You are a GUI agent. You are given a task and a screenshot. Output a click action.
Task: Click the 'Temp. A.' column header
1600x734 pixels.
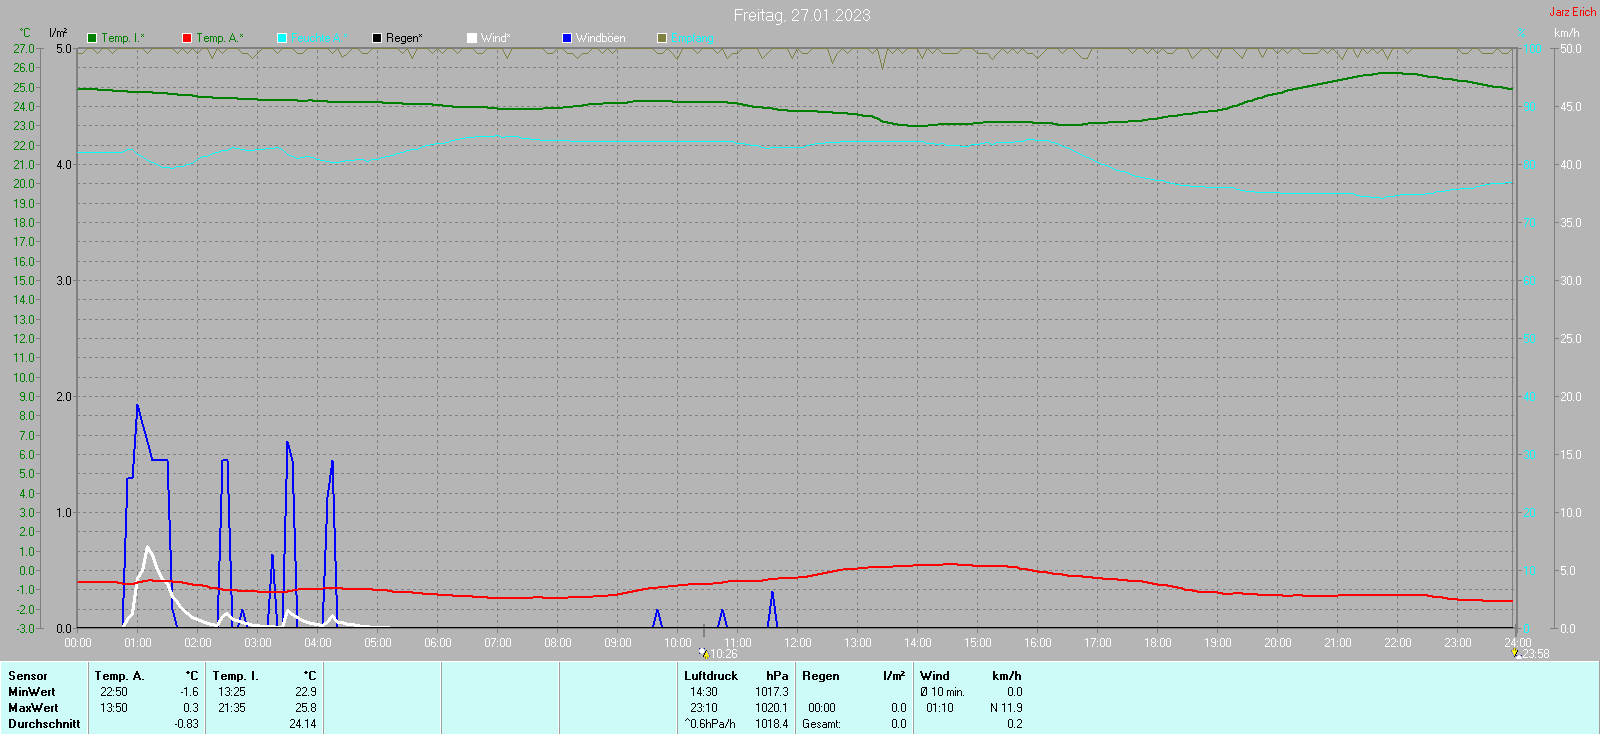click(x=120, y=676)
